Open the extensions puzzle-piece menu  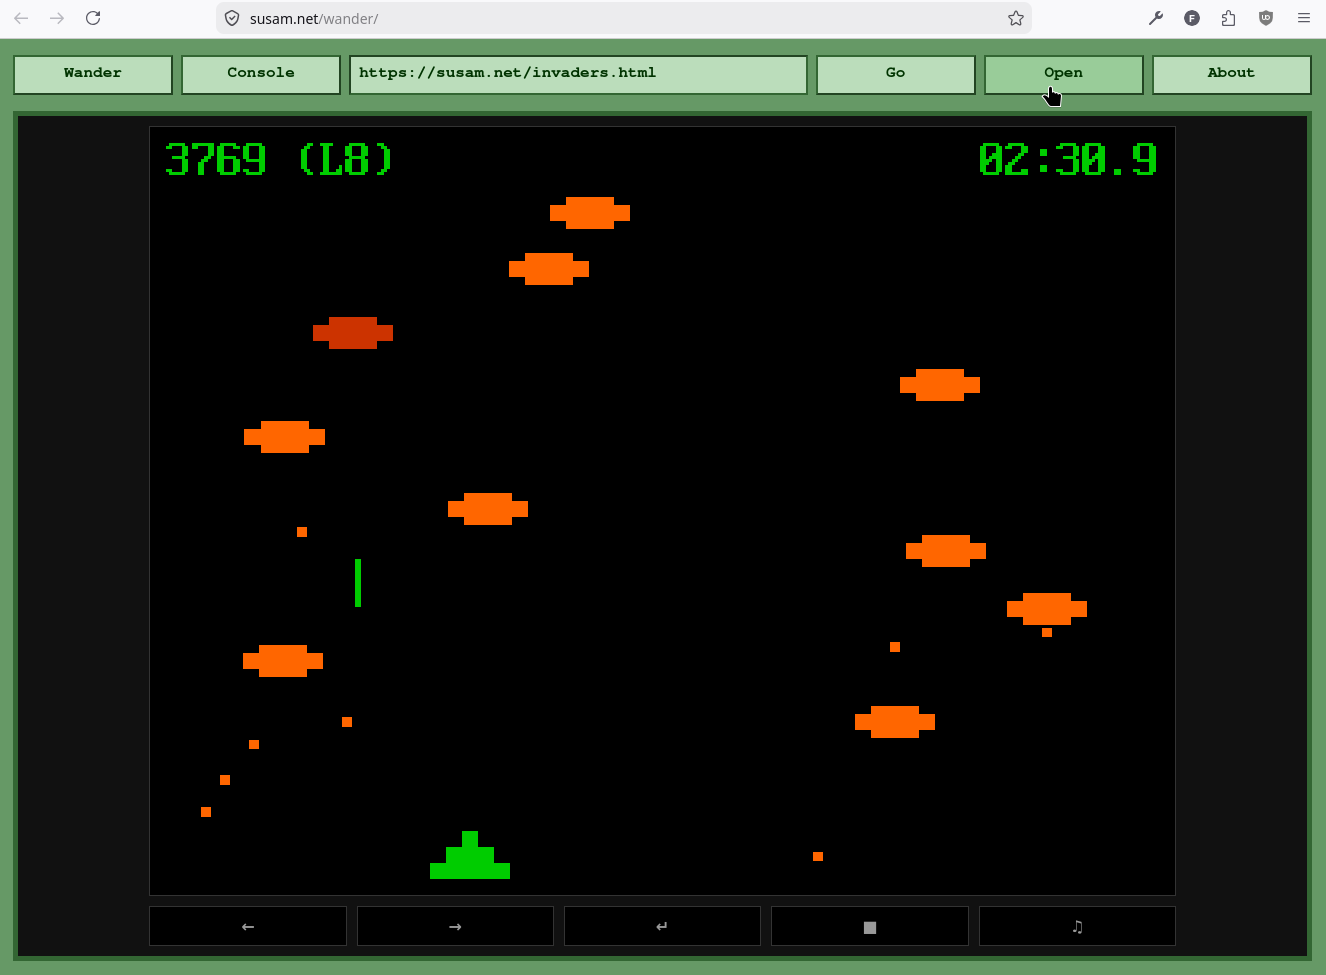1229,18
